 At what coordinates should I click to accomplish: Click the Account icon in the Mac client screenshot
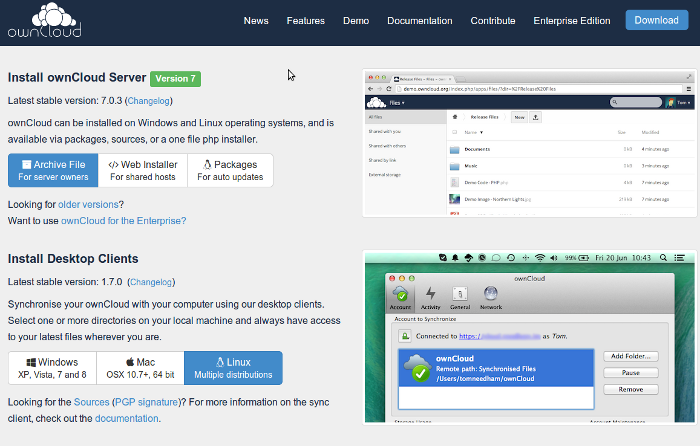[x=400, y=298]
